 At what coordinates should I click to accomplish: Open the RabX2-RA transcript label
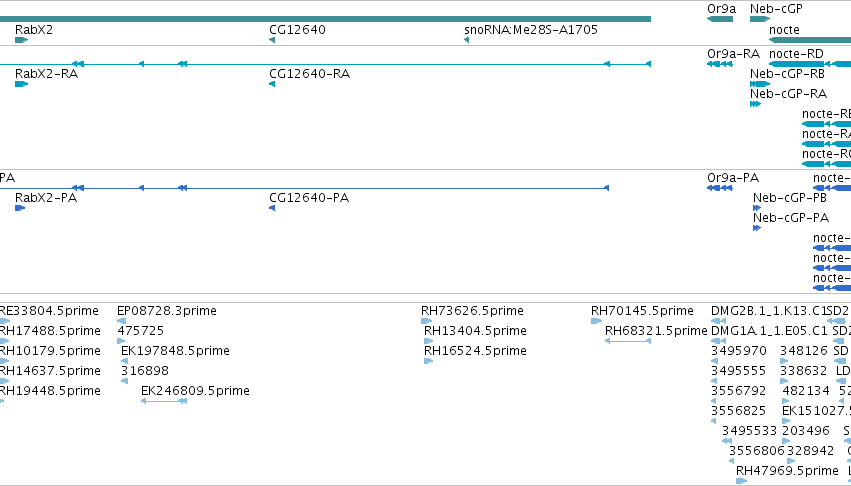47,74
